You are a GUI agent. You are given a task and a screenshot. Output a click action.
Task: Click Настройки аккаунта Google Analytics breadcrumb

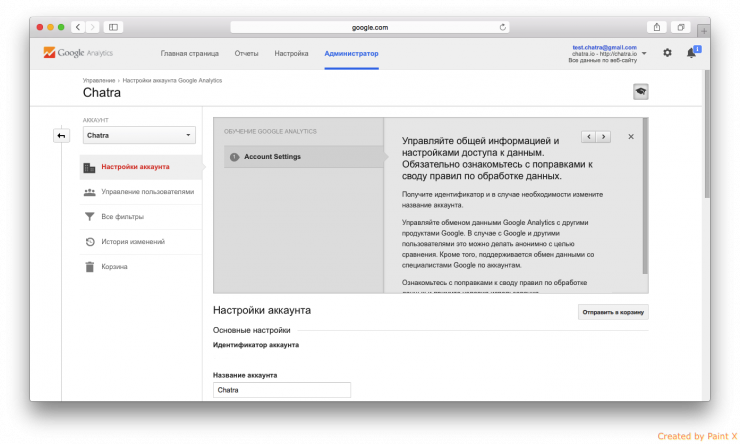(172, 81)
